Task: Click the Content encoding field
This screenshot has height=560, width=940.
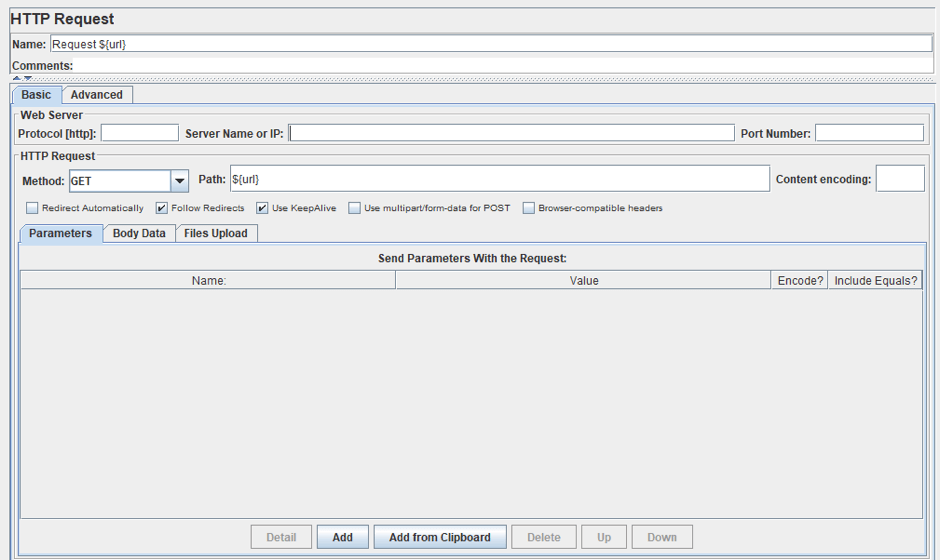Action: [x=900, y=179]
